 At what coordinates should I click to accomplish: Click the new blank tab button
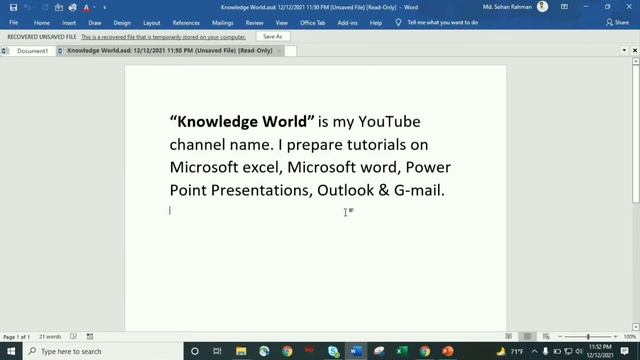pos(290,51)
